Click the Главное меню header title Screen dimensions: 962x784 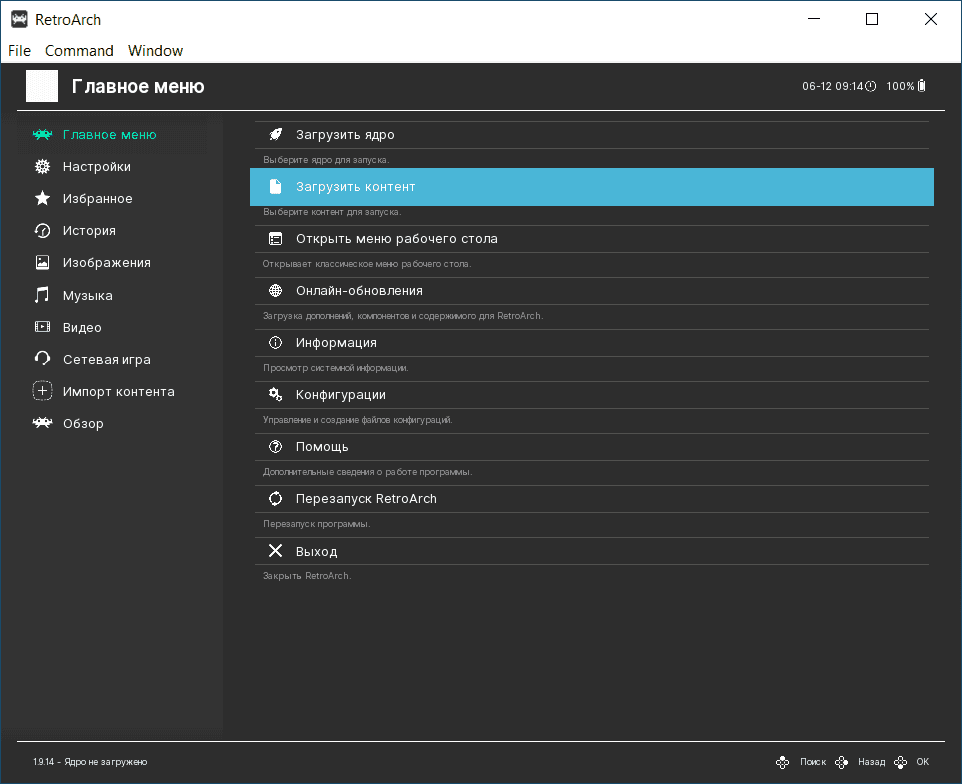pyautogui.click(x=138, y=86)
